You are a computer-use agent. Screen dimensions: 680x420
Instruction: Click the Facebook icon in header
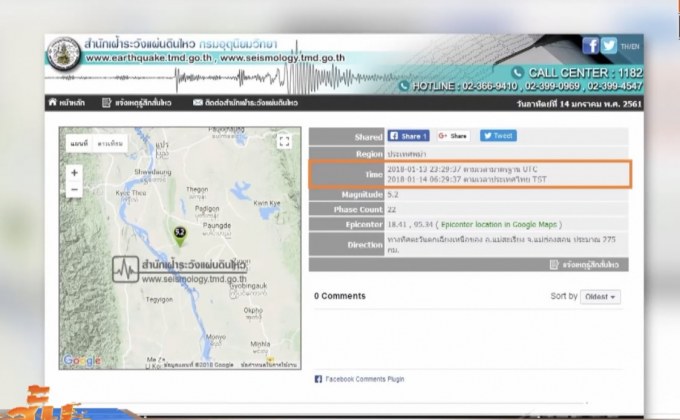point(591,45)
